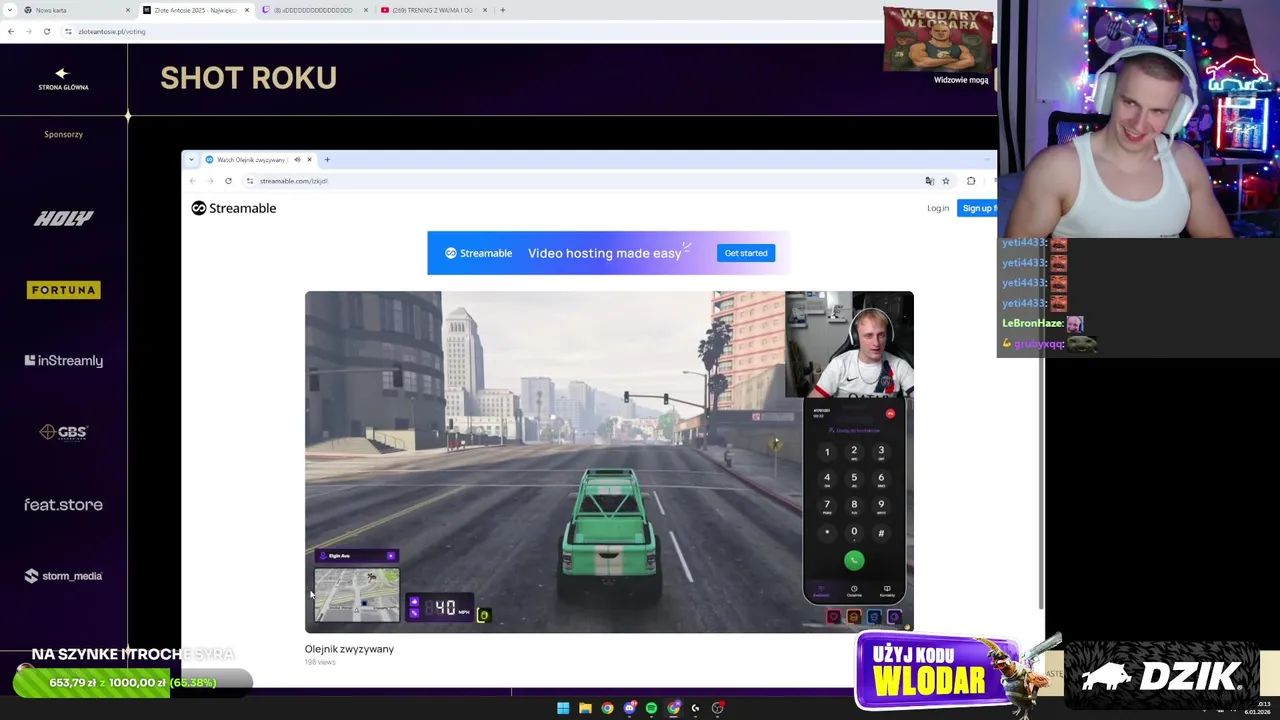Mute the Streamable tab audio icon
Viewport: 1280px width, 720px height.
coord(297,160)
